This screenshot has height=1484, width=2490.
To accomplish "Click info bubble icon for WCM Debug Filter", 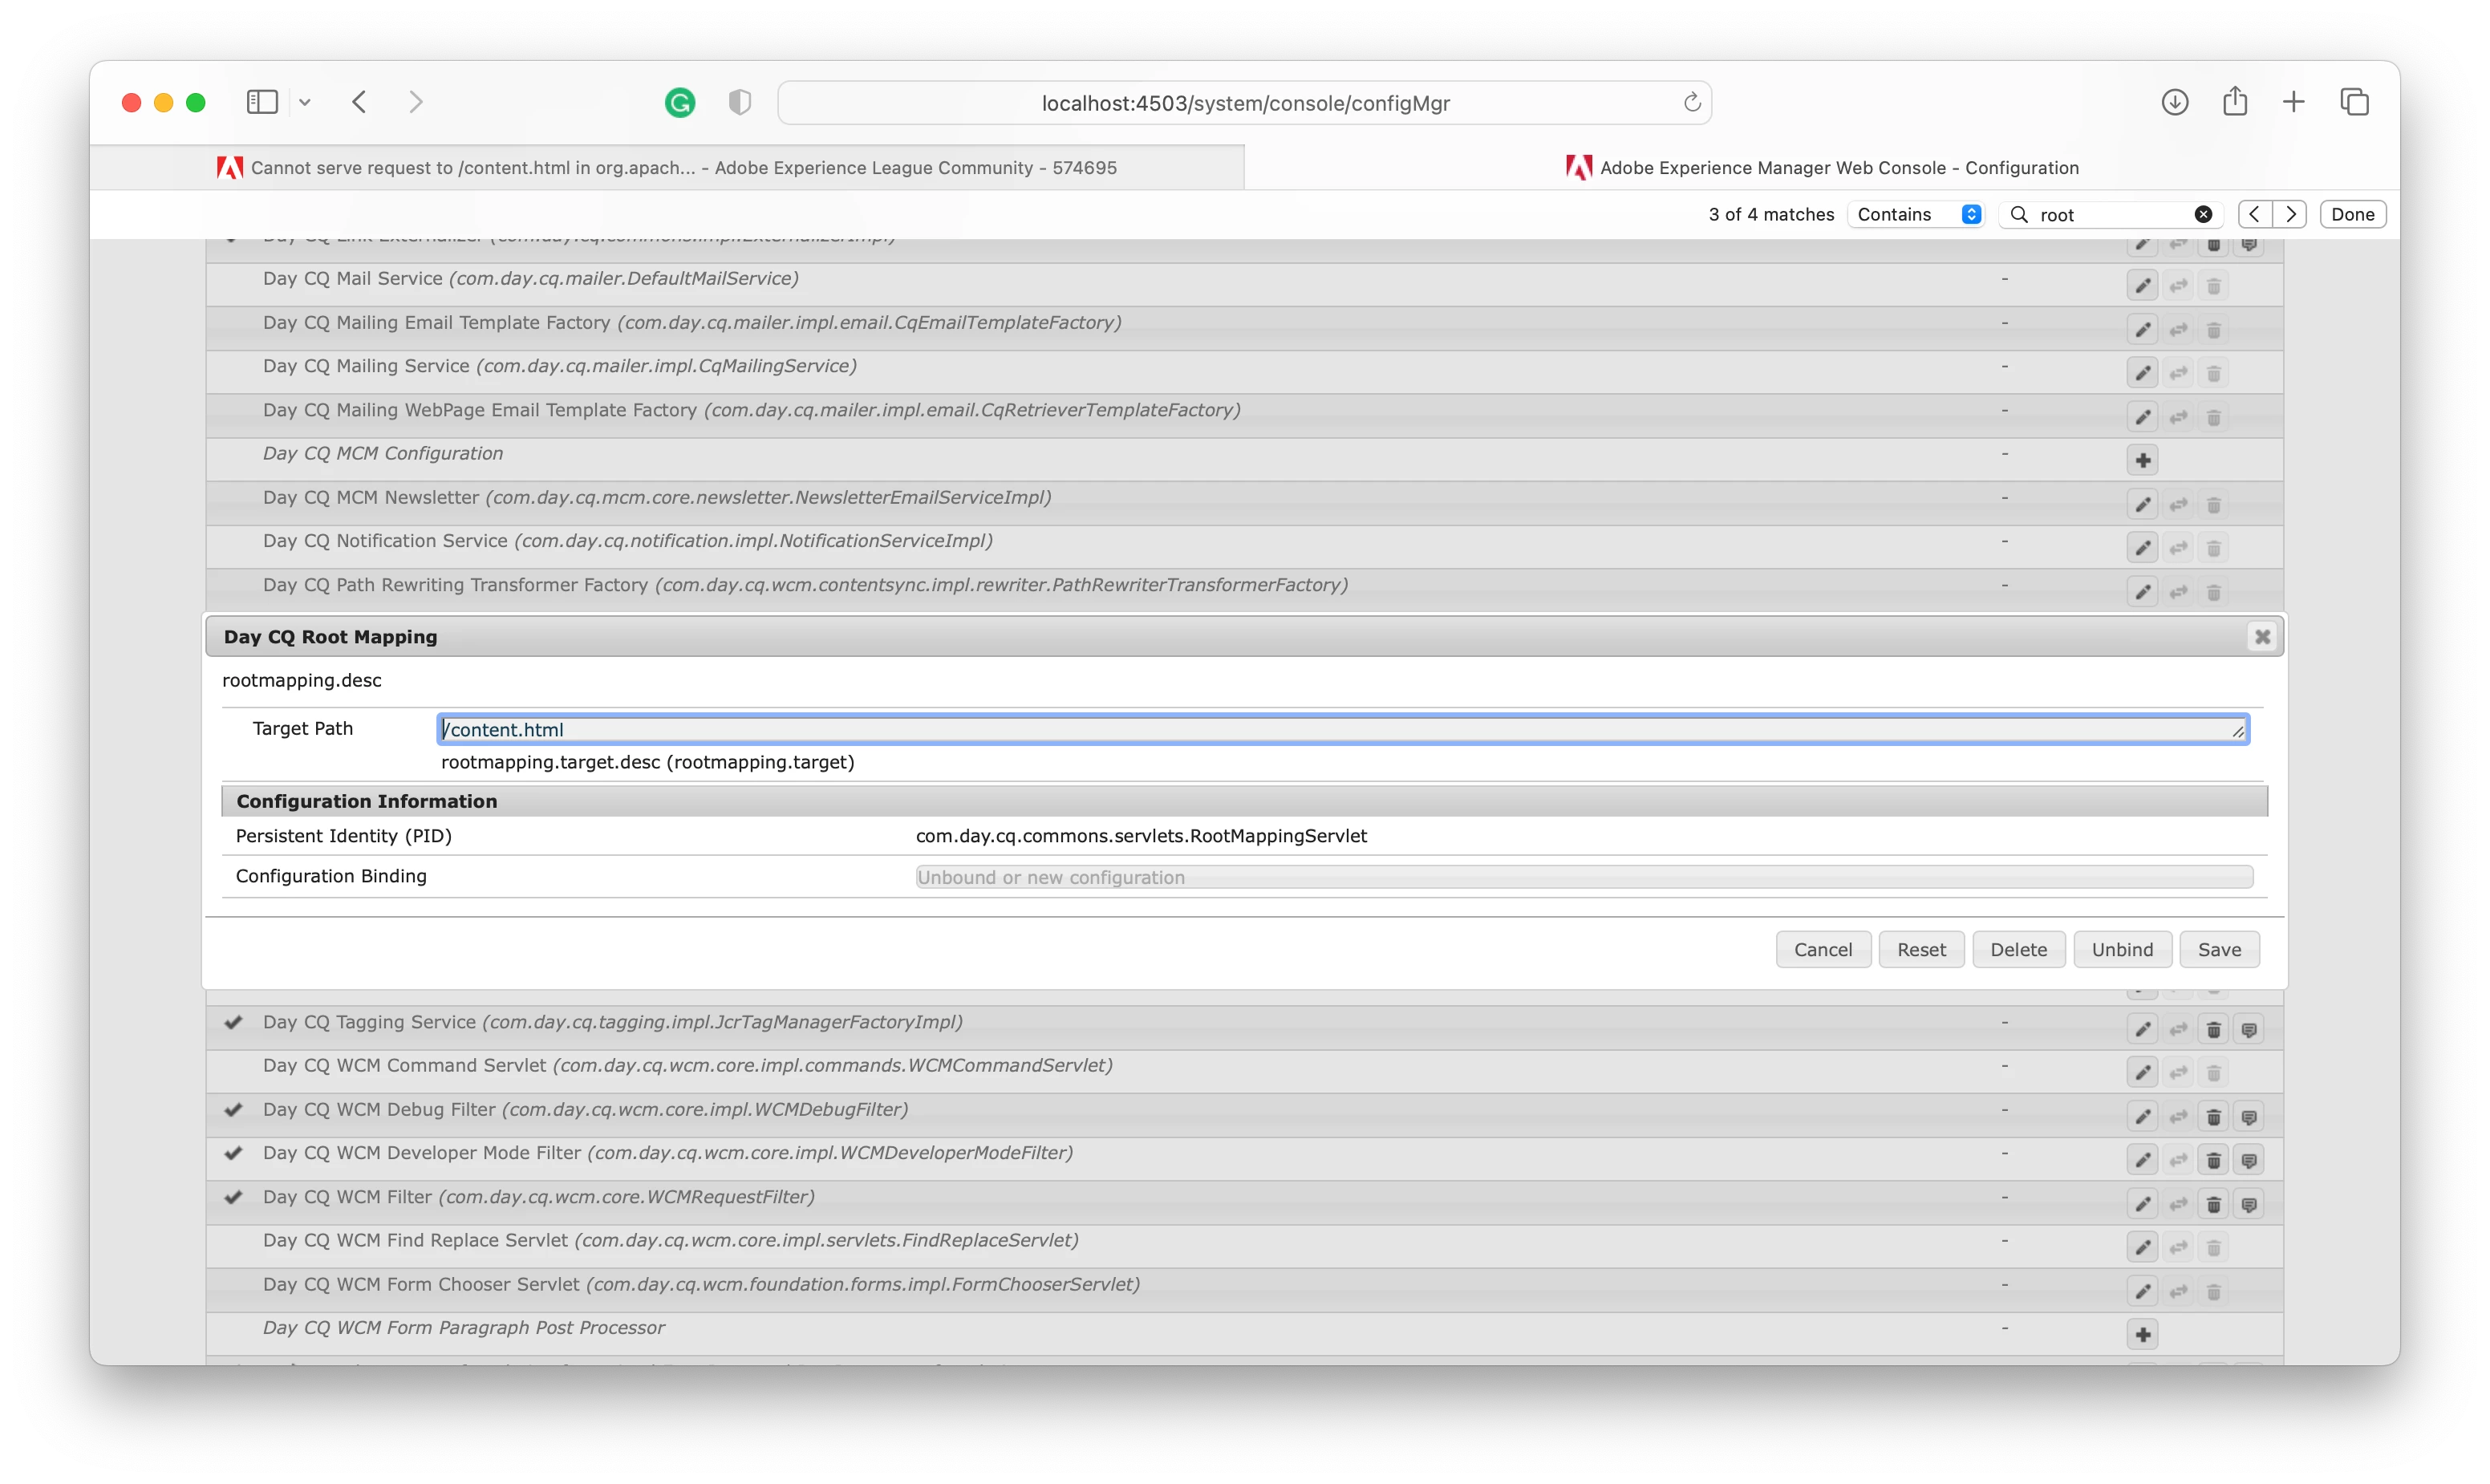I will pos(2249,1117).
